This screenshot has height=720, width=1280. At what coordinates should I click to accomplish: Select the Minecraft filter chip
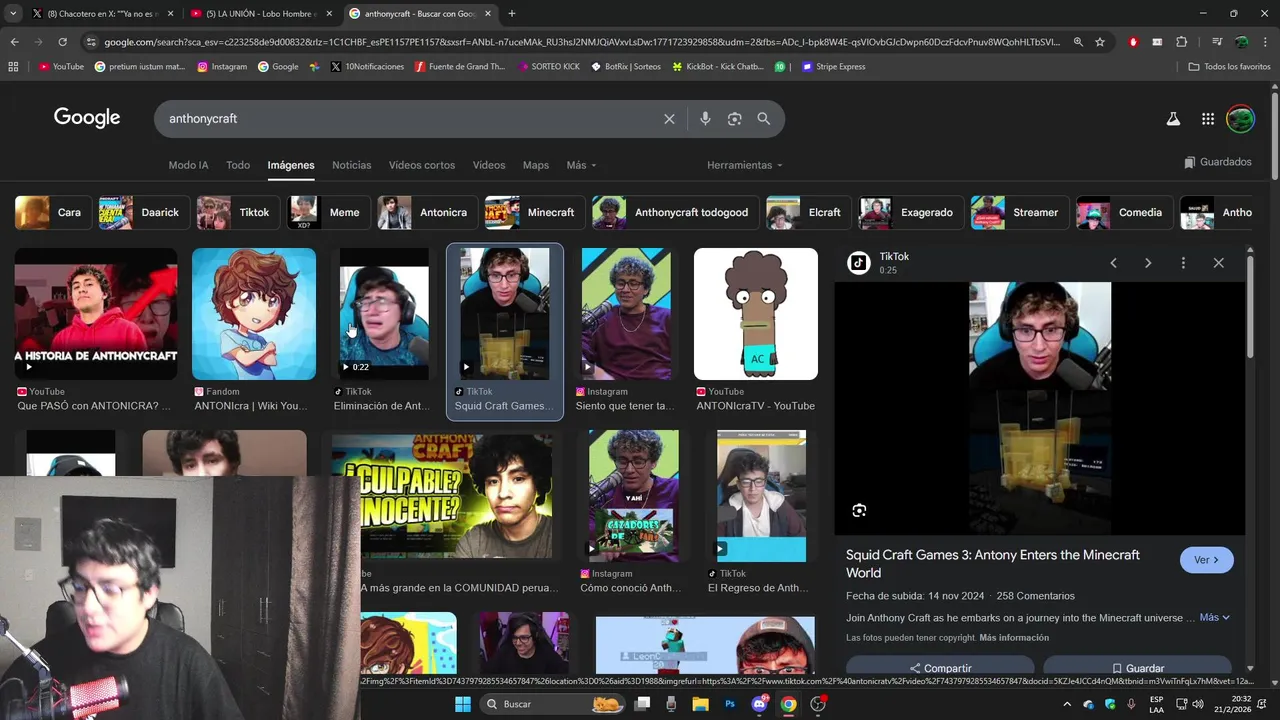(534, 213)
